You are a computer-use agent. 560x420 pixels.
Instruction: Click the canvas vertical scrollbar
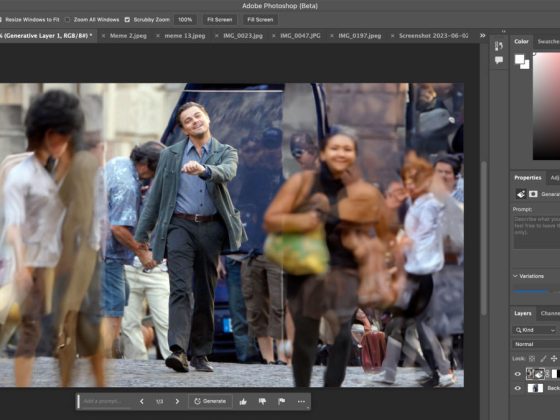(x=484, y=237)
